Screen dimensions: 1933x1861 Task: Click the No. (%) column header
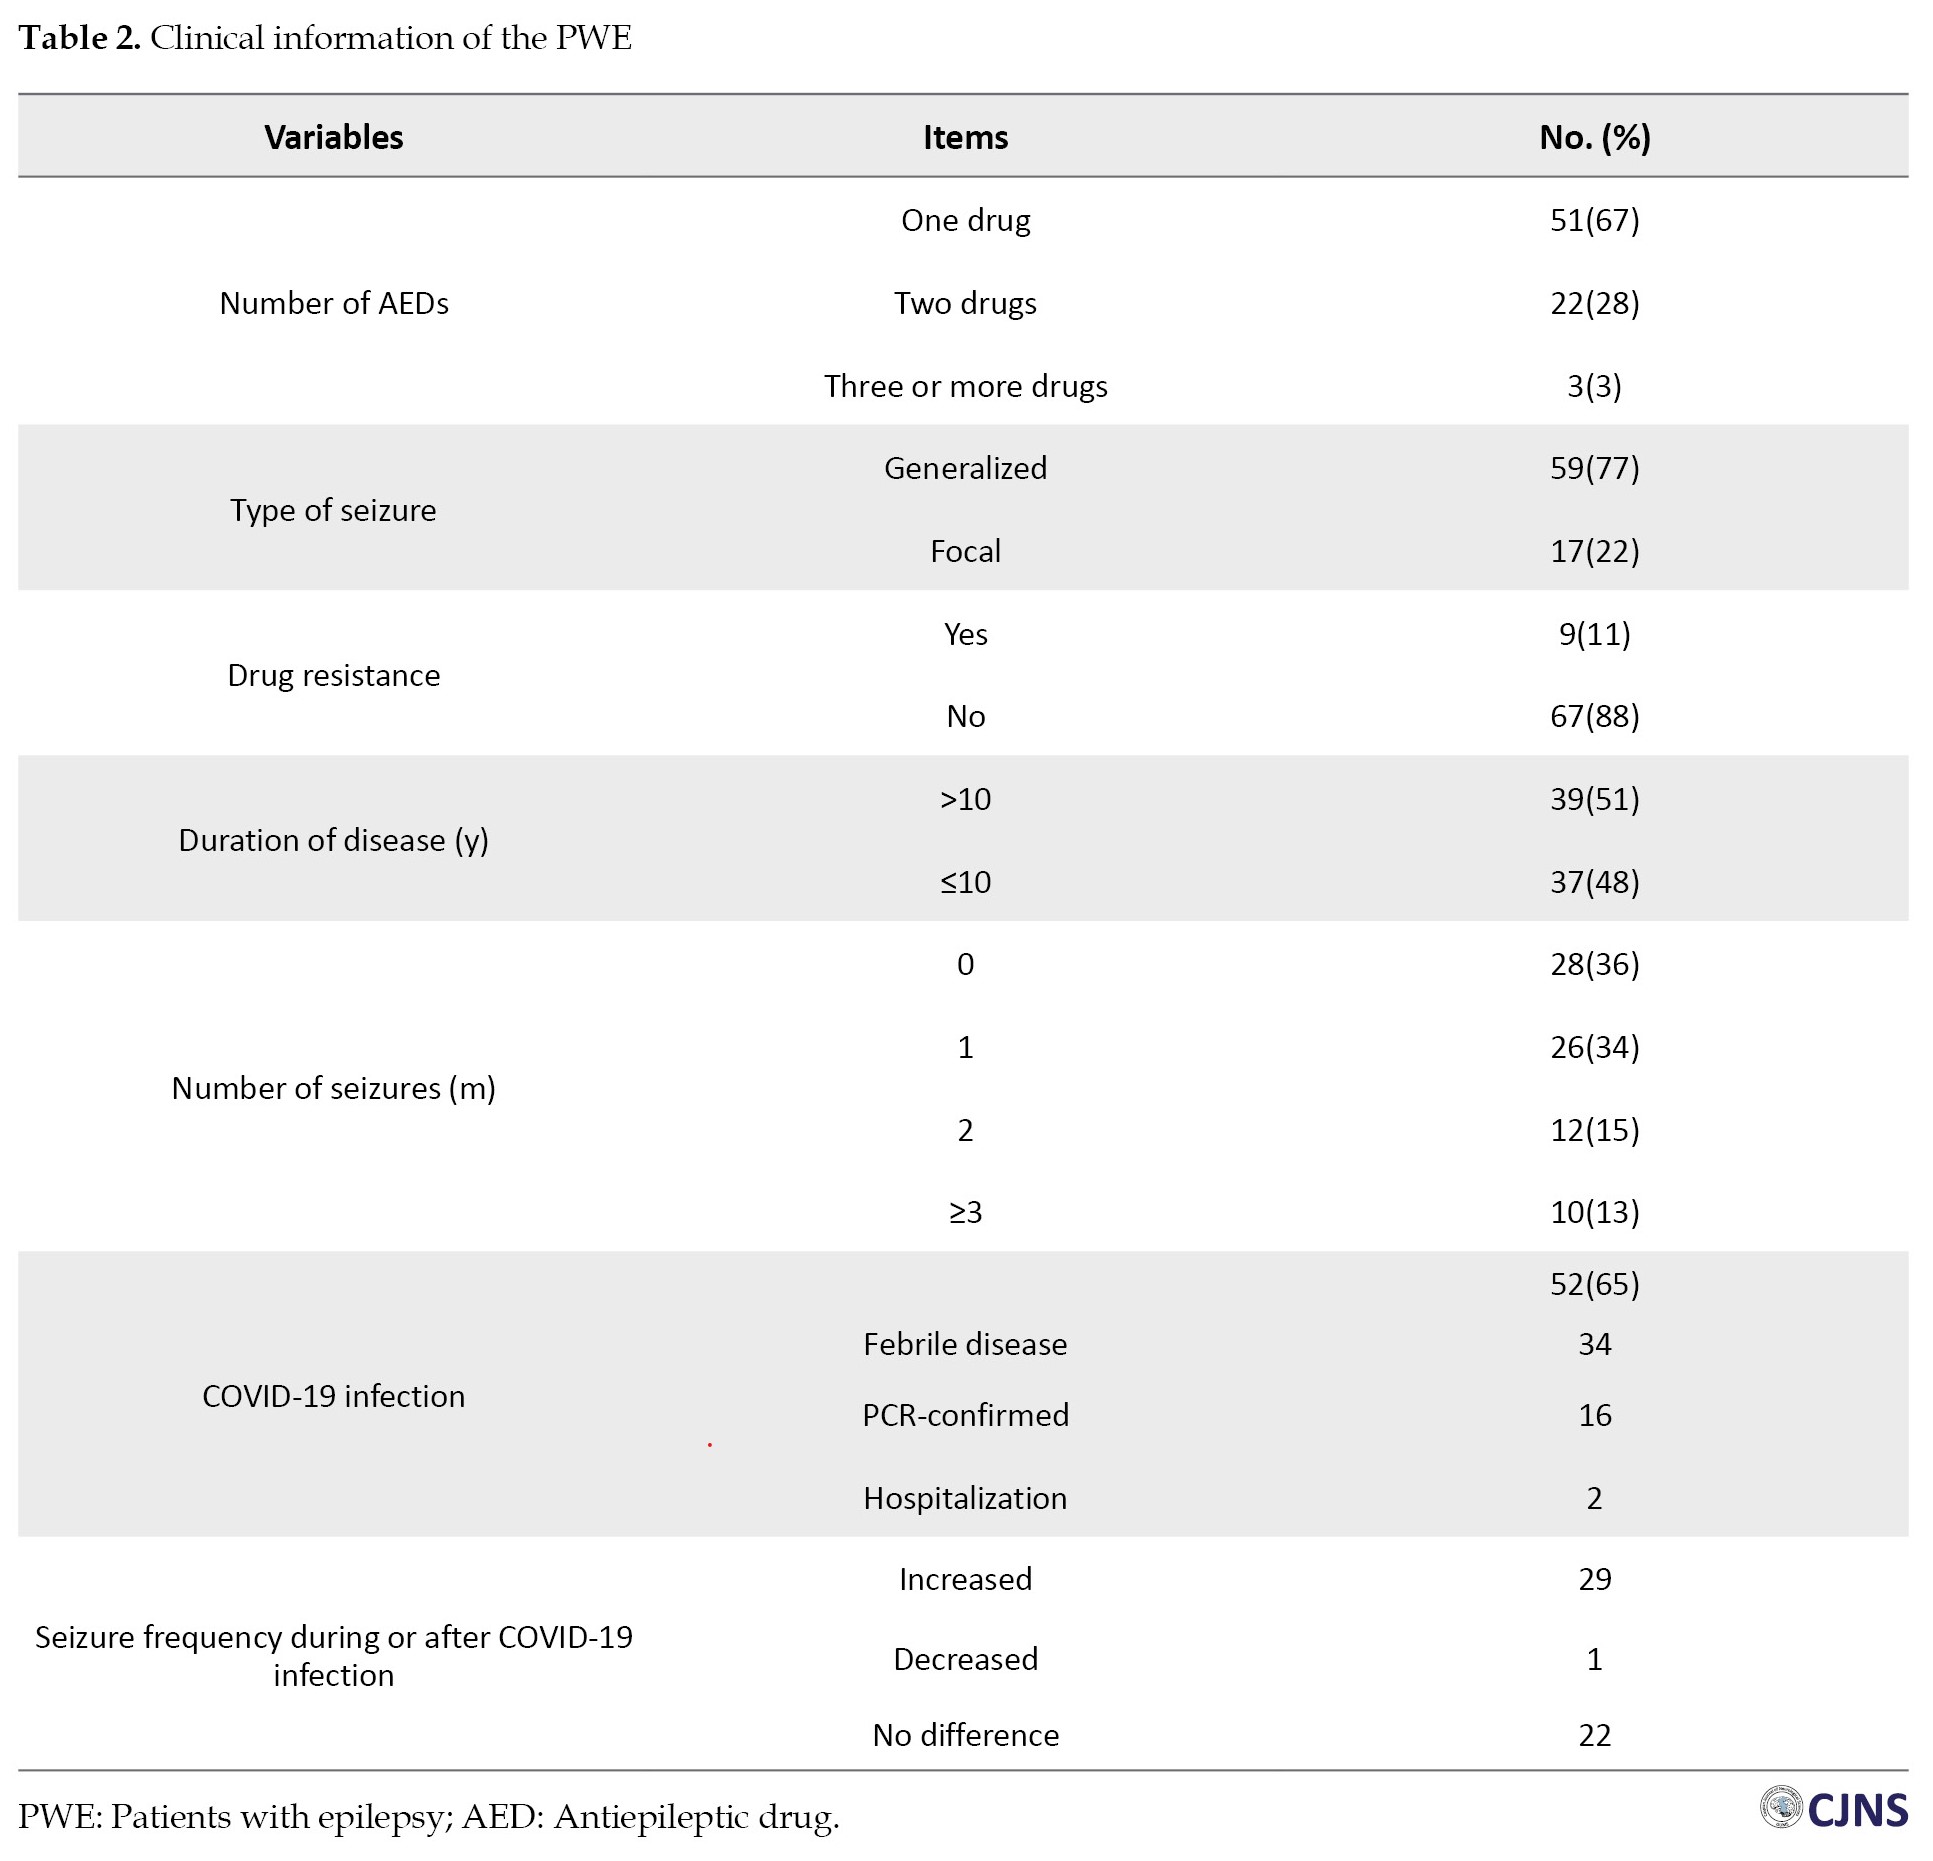pos(1594,137)
